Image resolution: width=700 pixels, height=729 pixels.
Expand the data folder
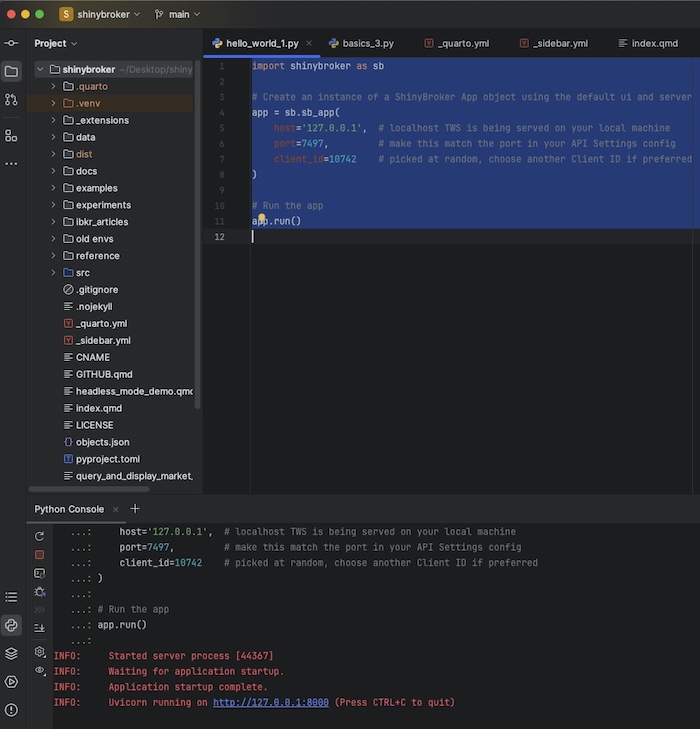pos(53,137)
